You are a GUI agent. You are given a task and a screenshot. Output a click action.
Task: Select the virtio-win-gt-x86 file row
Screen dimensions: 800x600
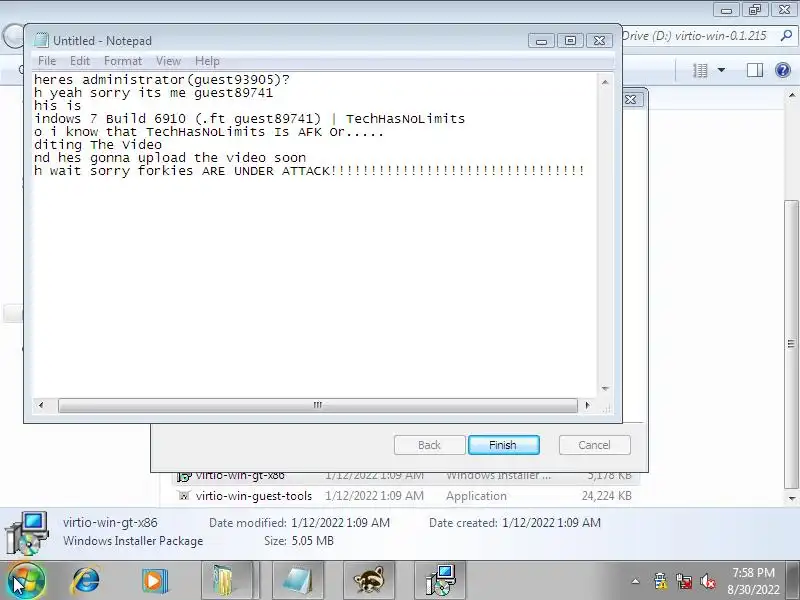[406, 476]
